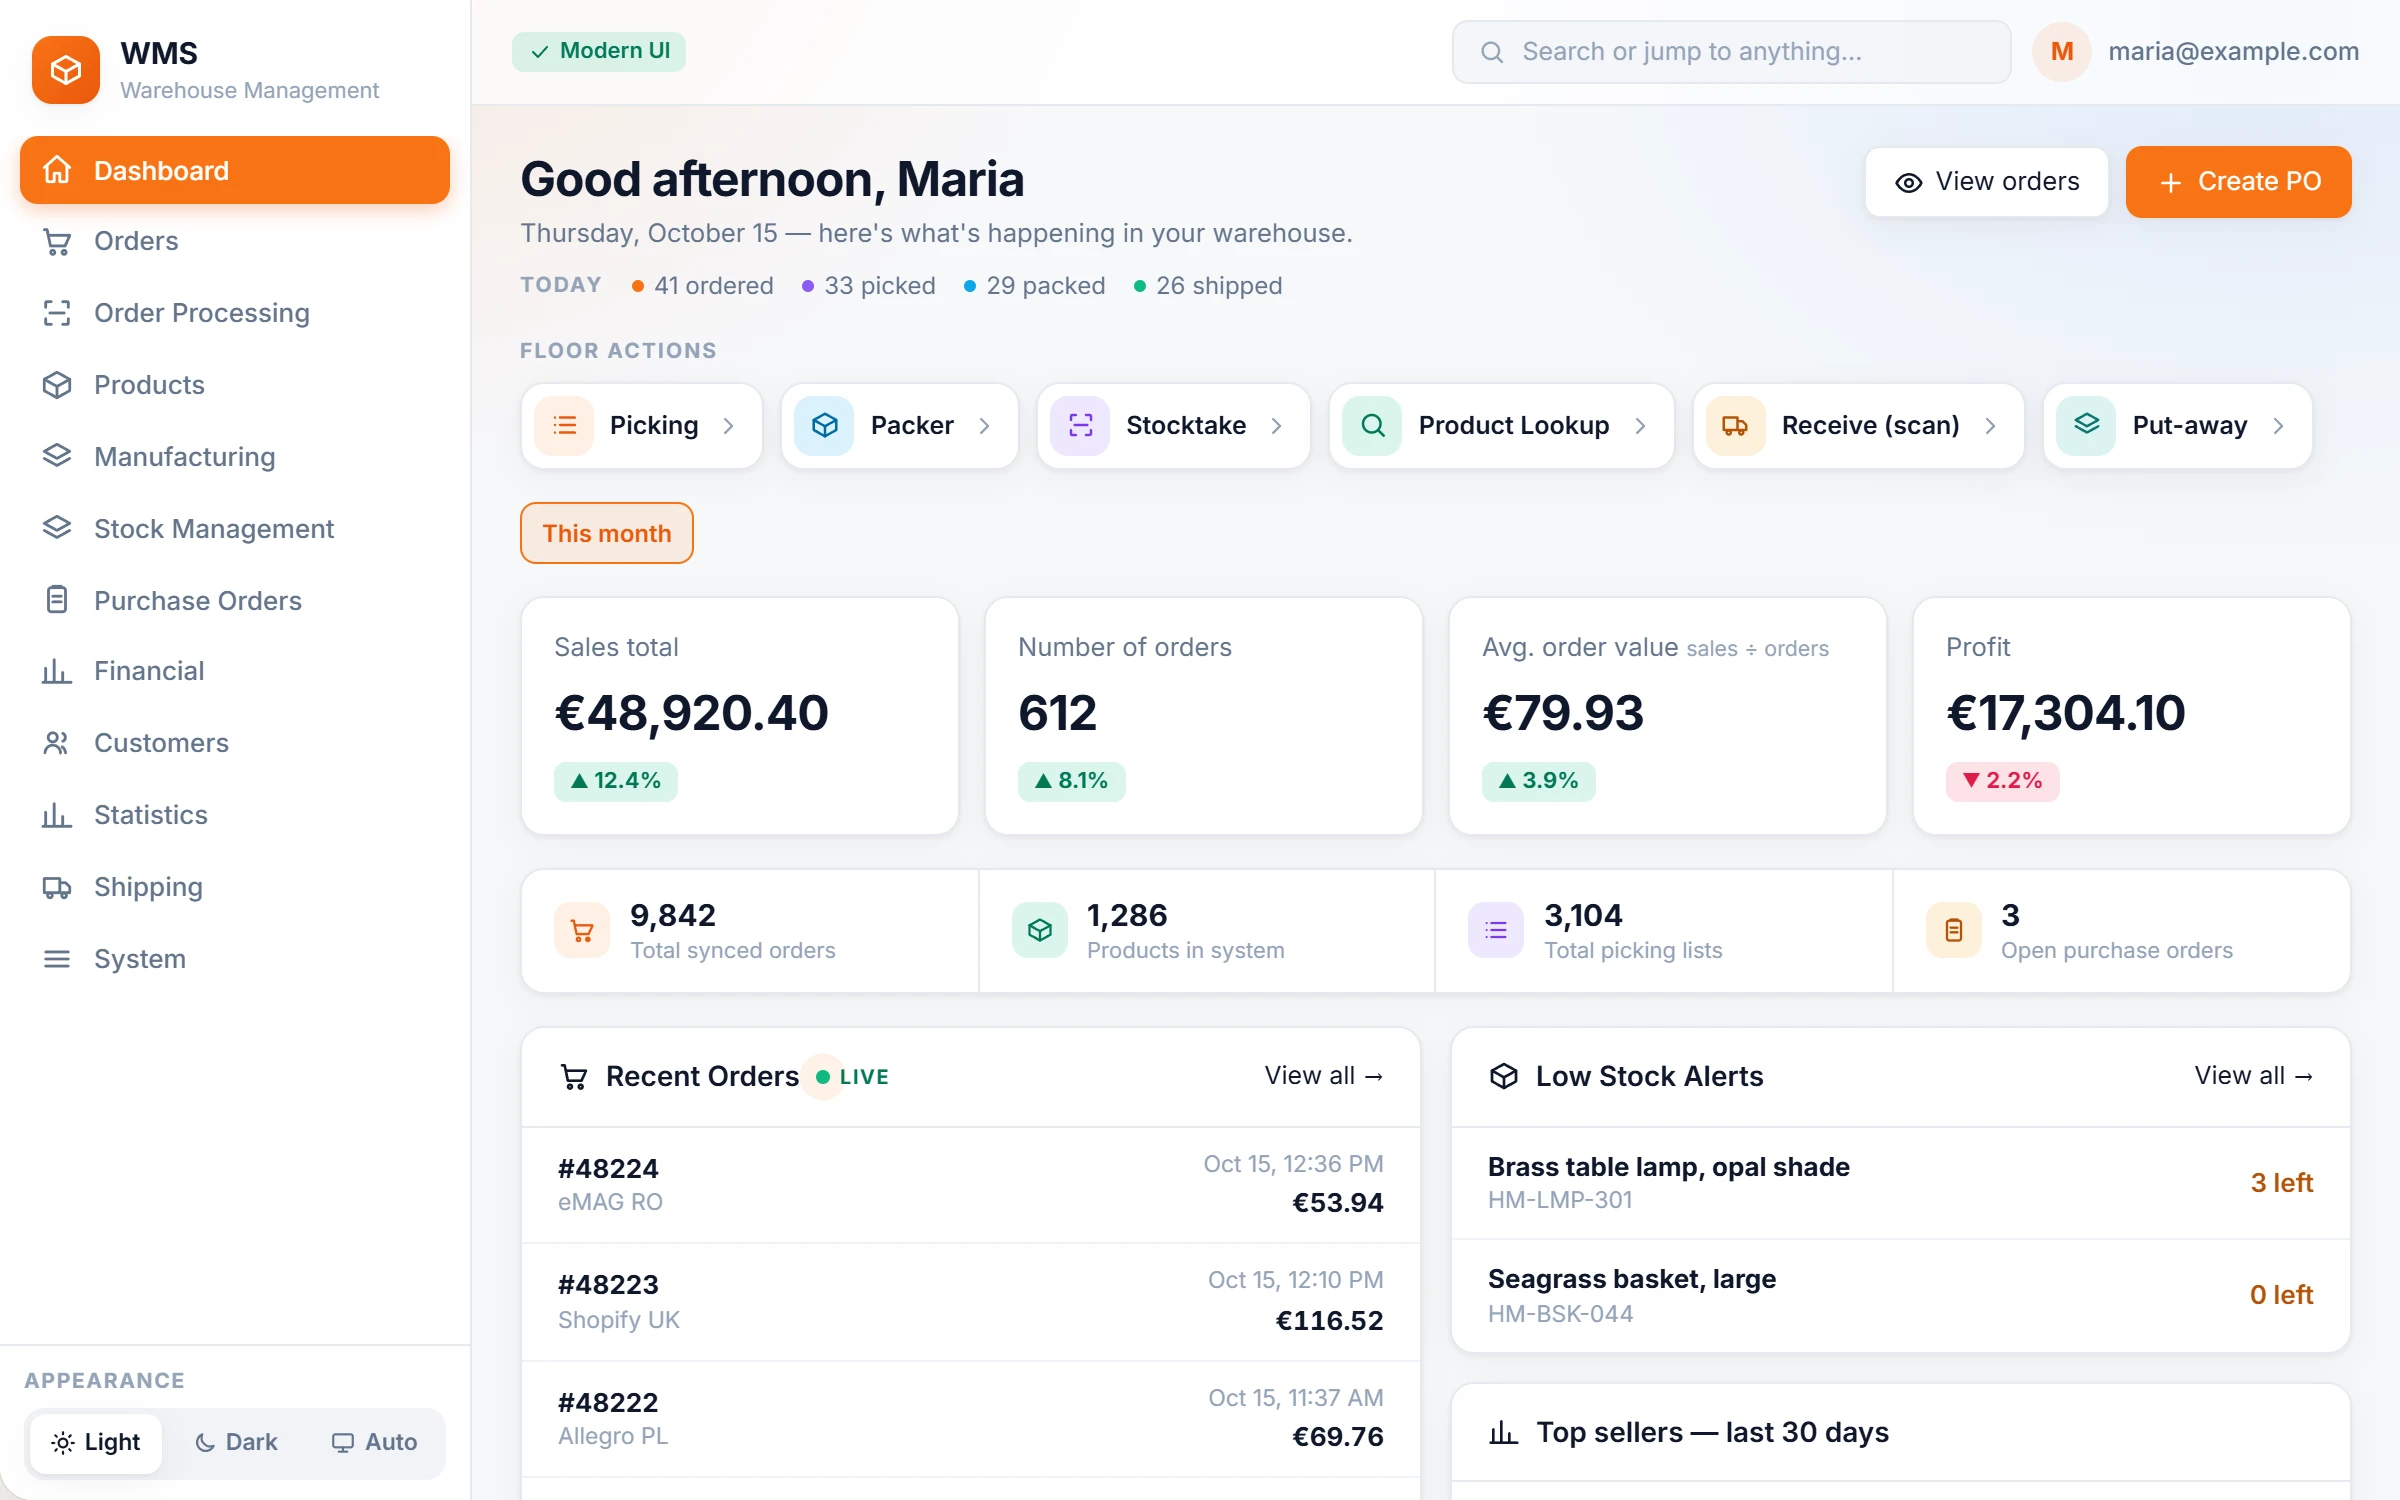
Task: Click the Manufacturing layers icon
Action: coord(57,456)
